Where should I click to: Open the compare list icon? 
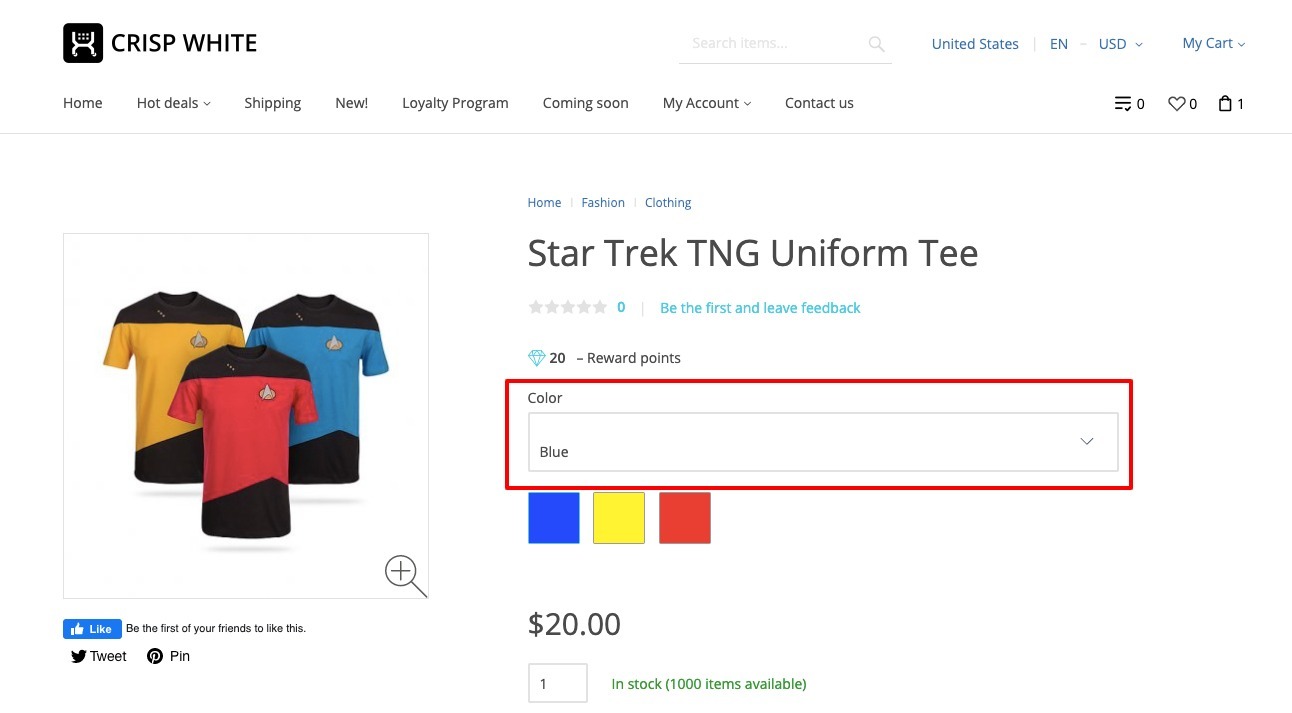(x=1124, y=103)
